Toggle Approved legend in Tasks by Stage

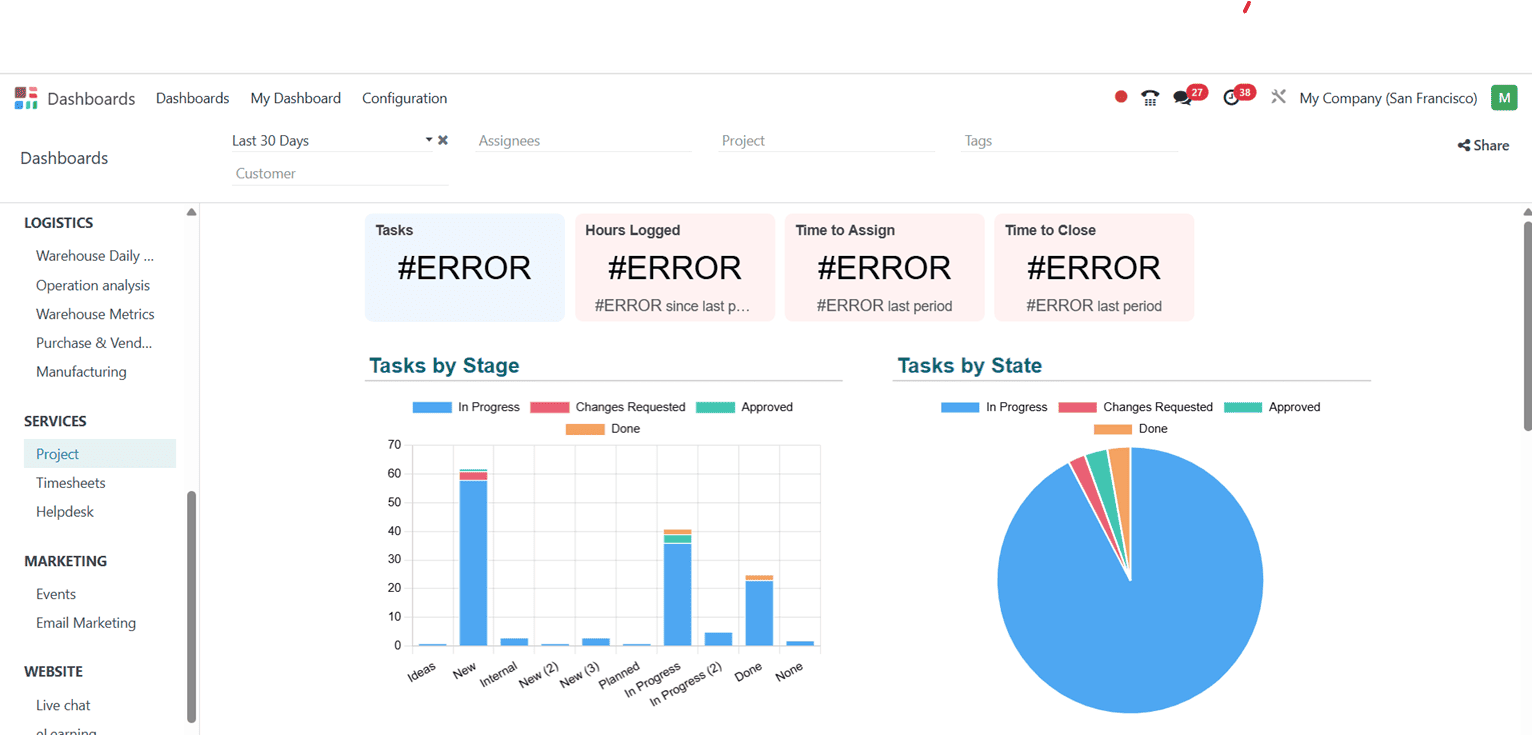point(744,407)
